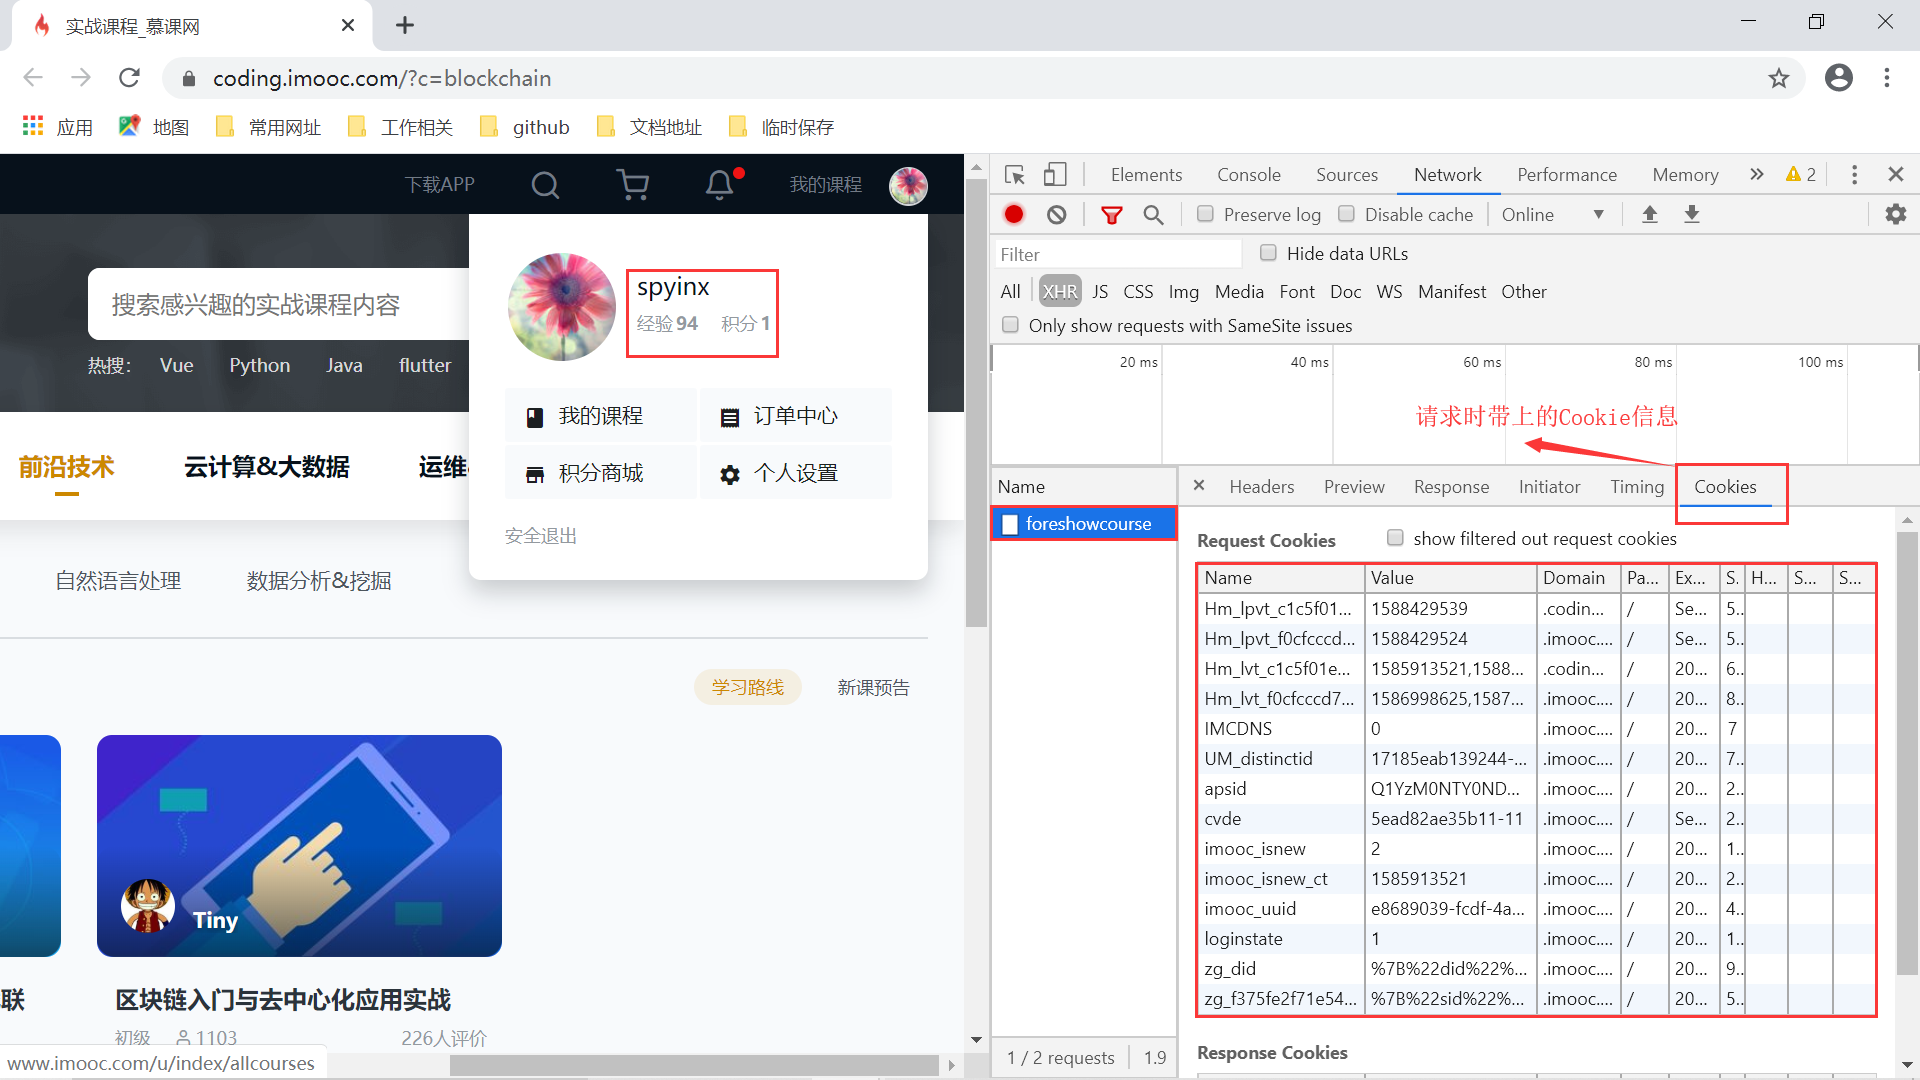Open Chrome three-dot menu

(x=1887, y=78)
